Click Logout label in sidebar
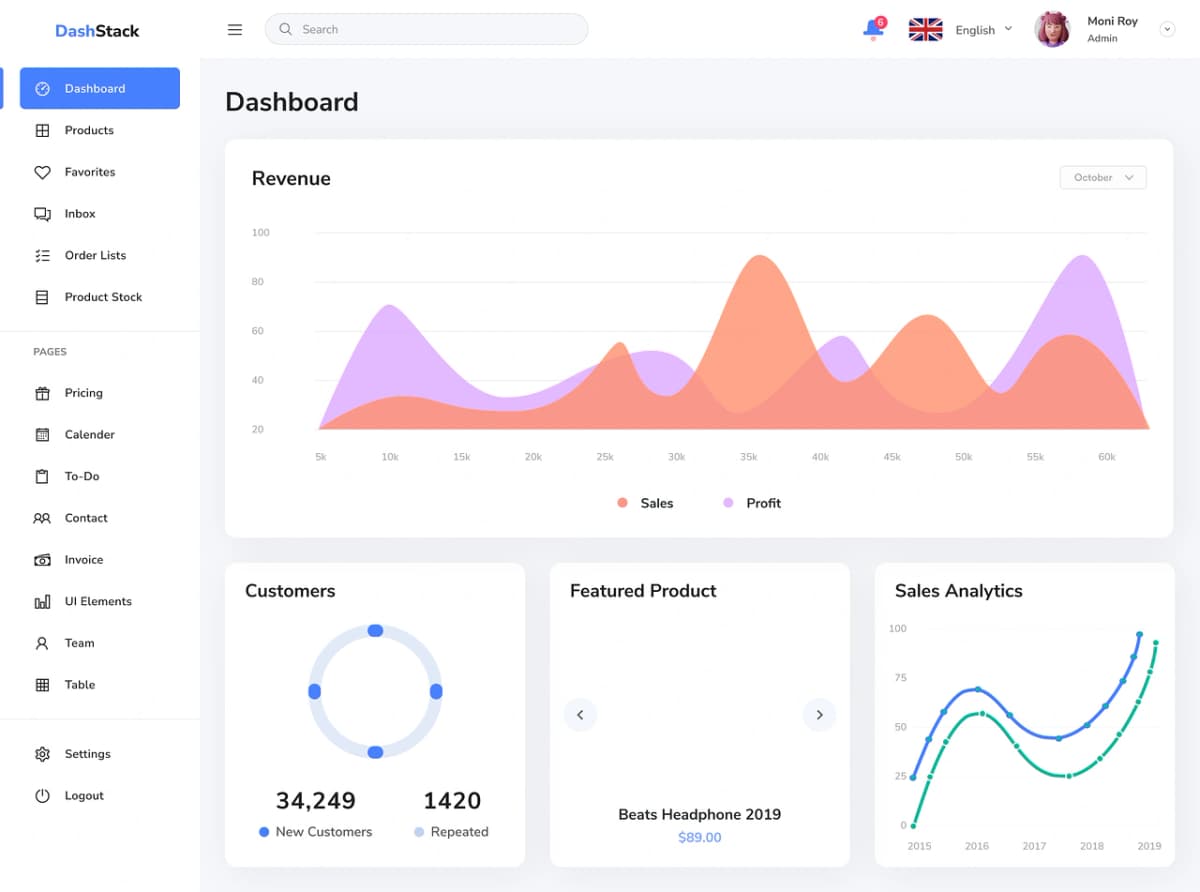 coord(84,796)
